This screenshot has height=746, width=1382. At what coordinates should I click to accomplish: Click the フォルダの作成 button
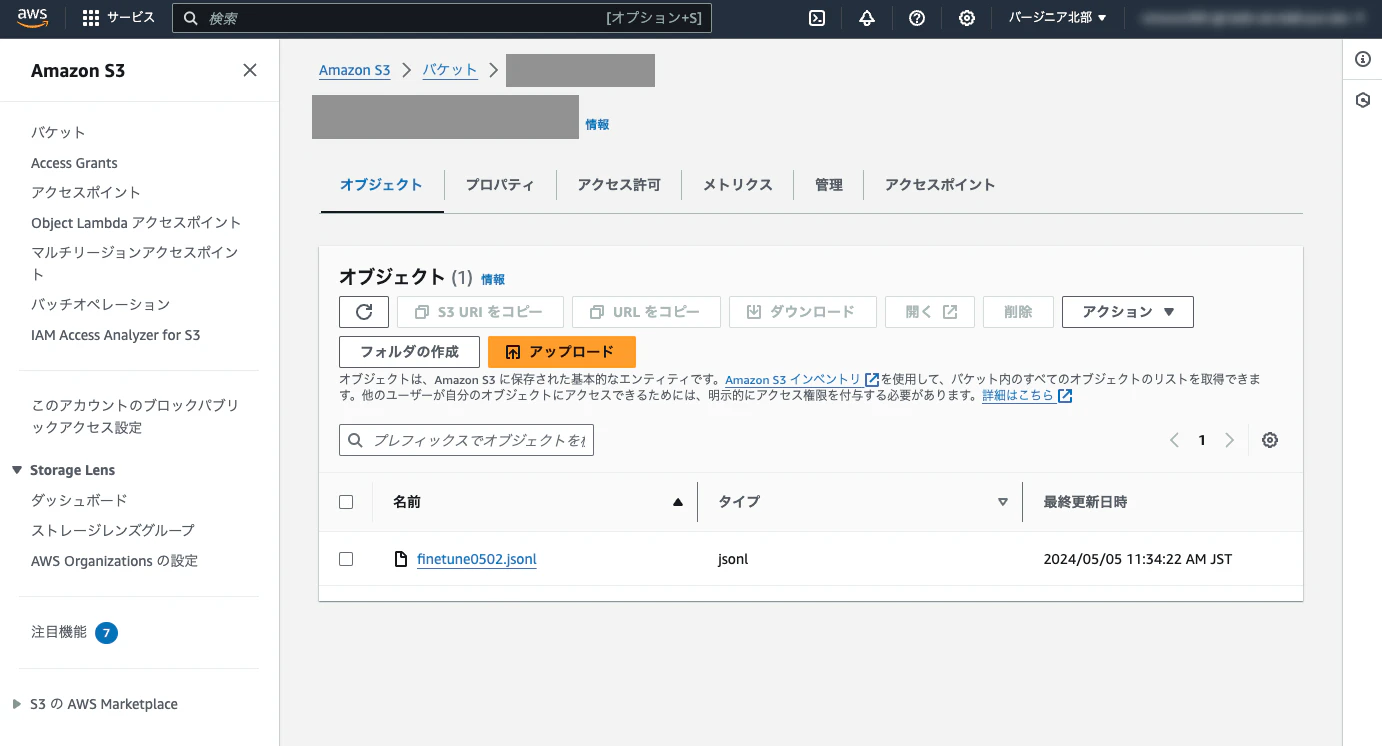[410, 352]
